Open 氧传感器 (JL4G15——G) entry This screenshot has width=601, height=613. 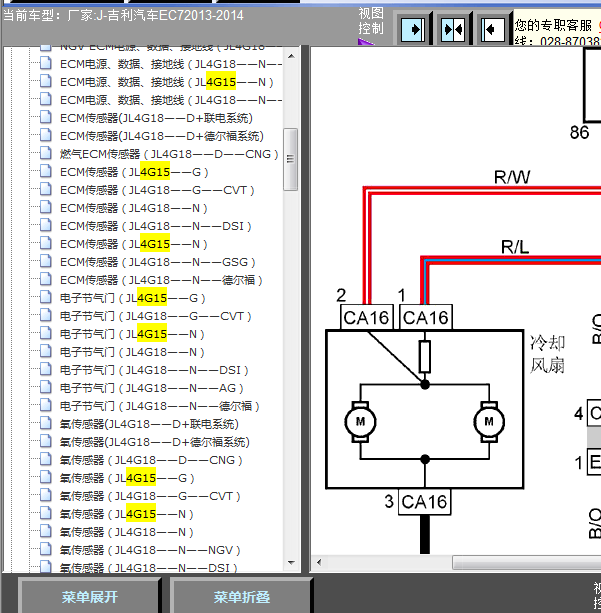pos(127,478)
